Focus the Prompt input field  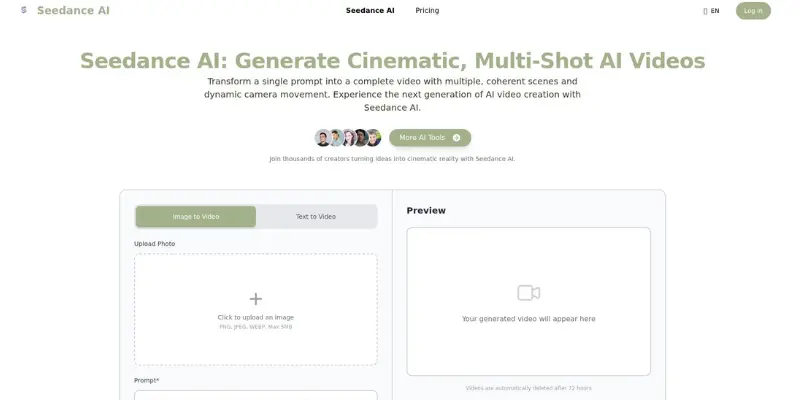(x=256, y=395)
